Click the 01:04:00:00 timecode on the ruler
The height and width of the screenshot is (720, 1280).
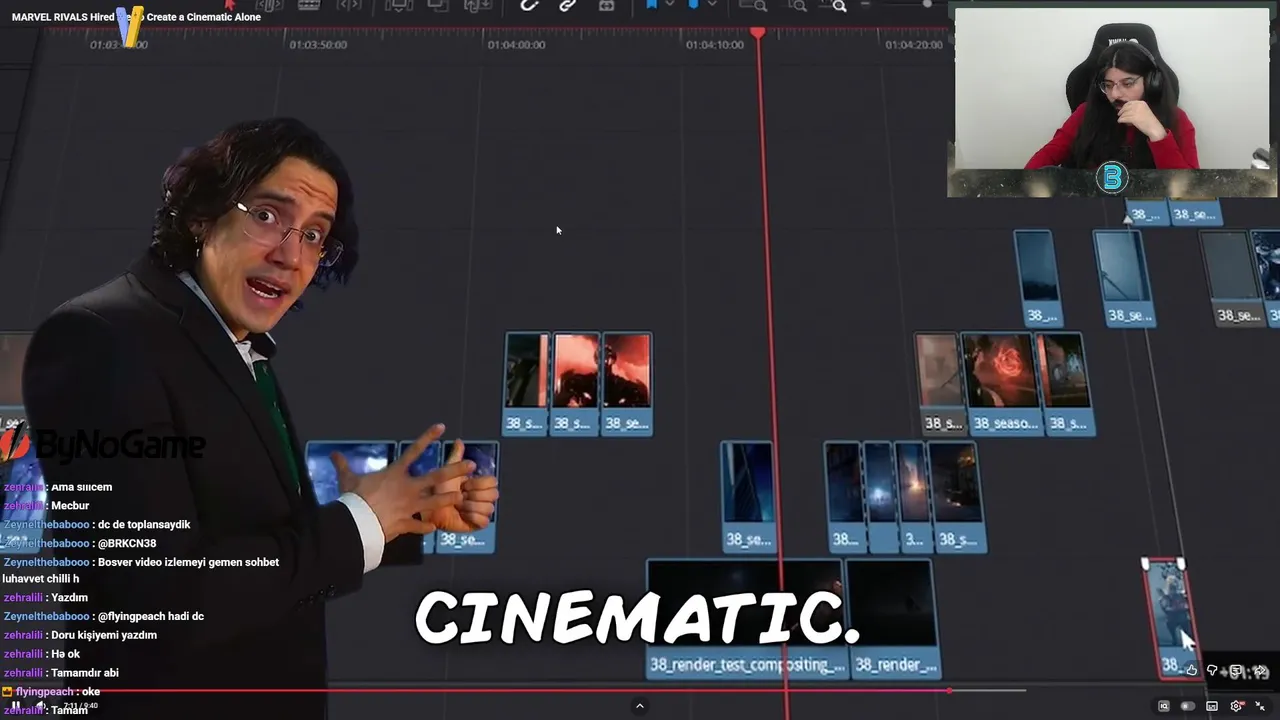pos(517,45)
